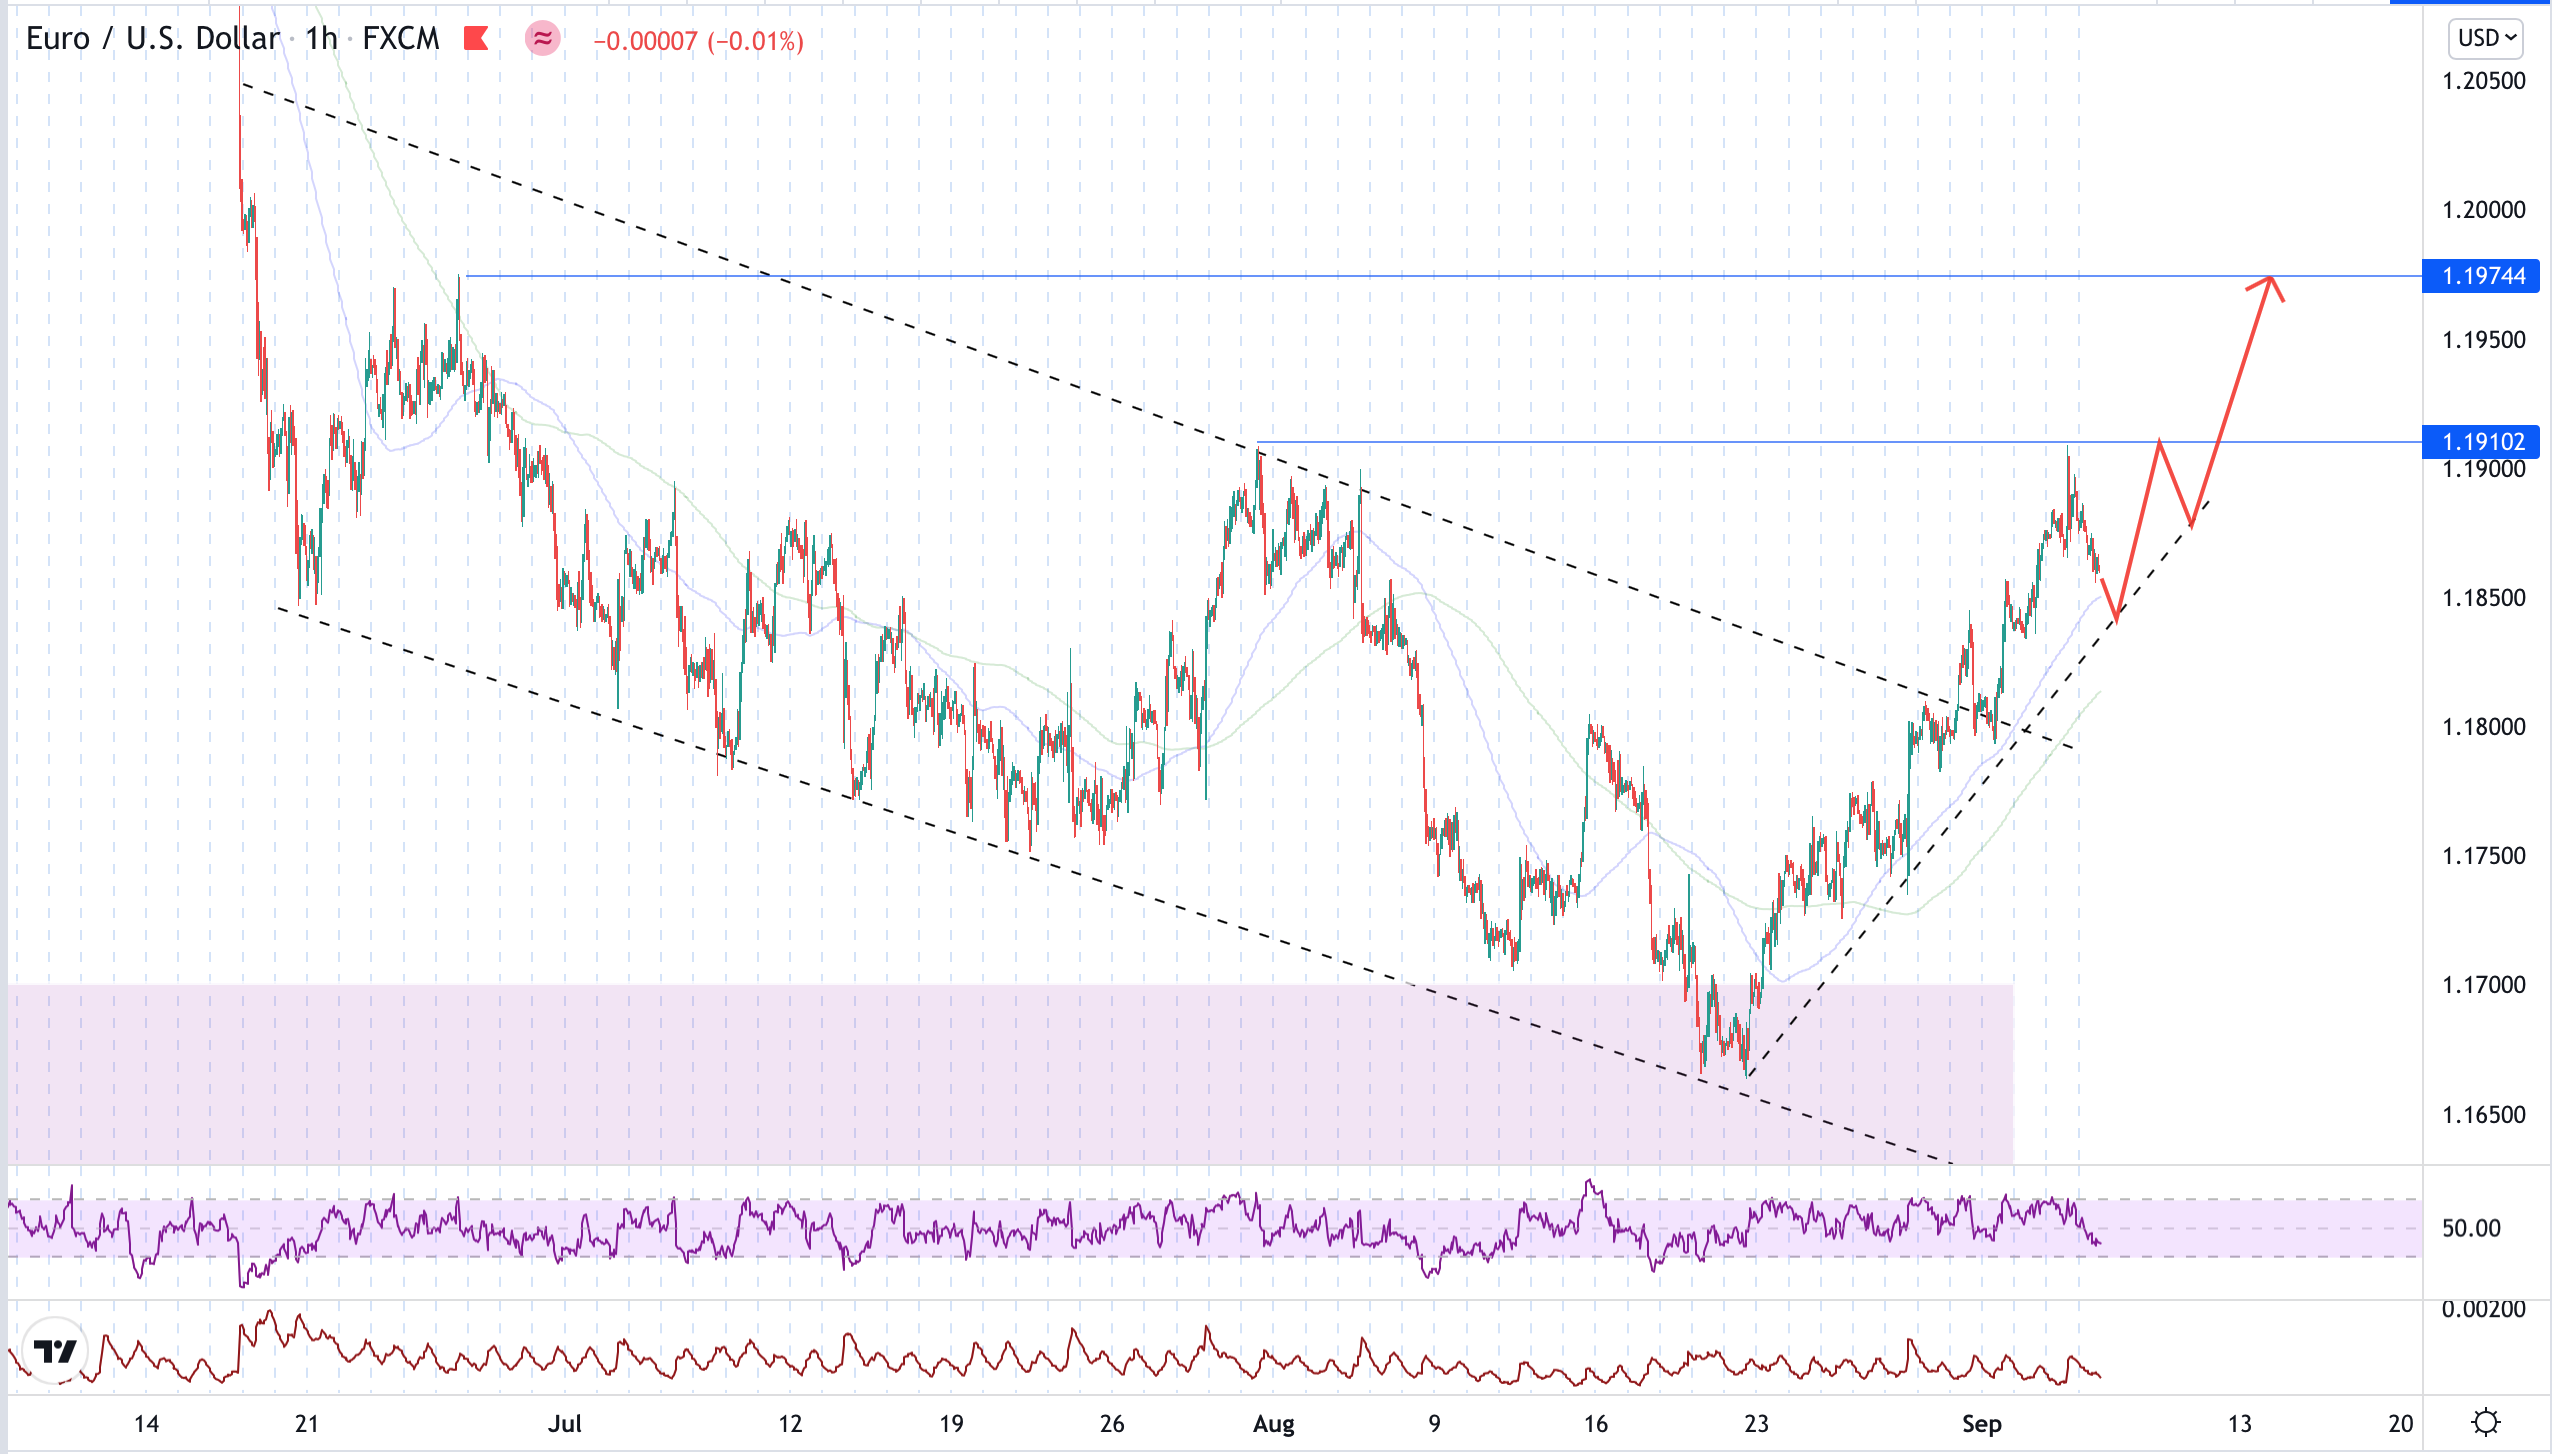Click the Aug label on the time axis
Screen dimensions: 2552x1454
[1273, 1424]
